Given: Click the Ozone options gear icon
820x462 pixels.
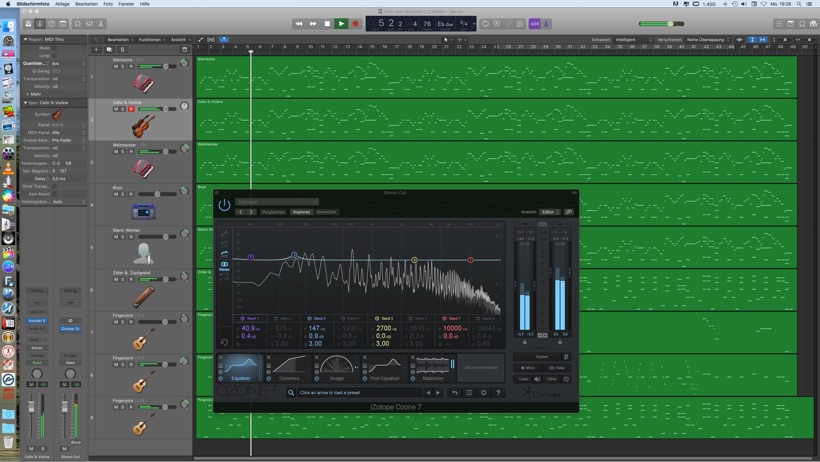Looking at the screenshot, I should [484, 392].
